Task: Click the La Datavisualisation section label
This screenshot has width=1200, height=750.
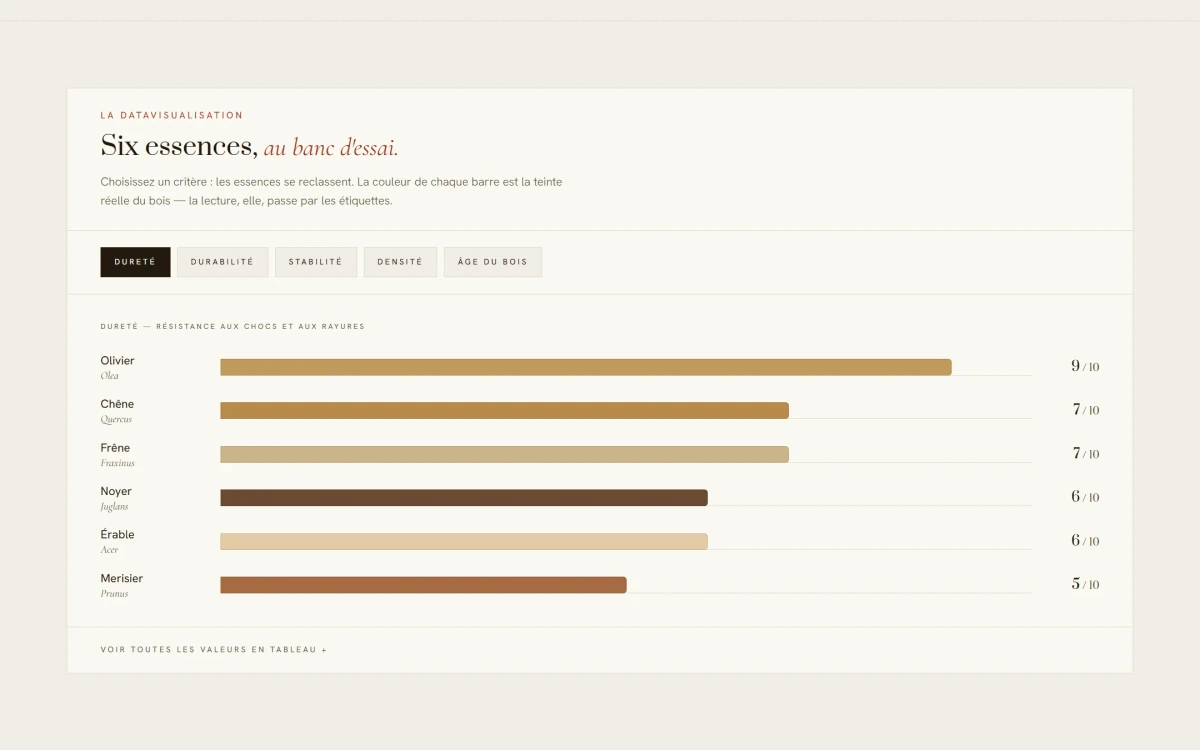Action: (x=172, y=115)
